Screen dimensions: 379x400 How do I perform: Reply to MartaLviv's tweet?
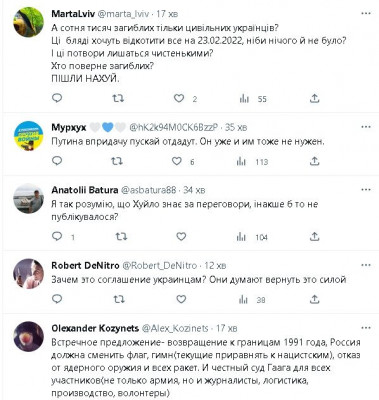pos(57,98)
